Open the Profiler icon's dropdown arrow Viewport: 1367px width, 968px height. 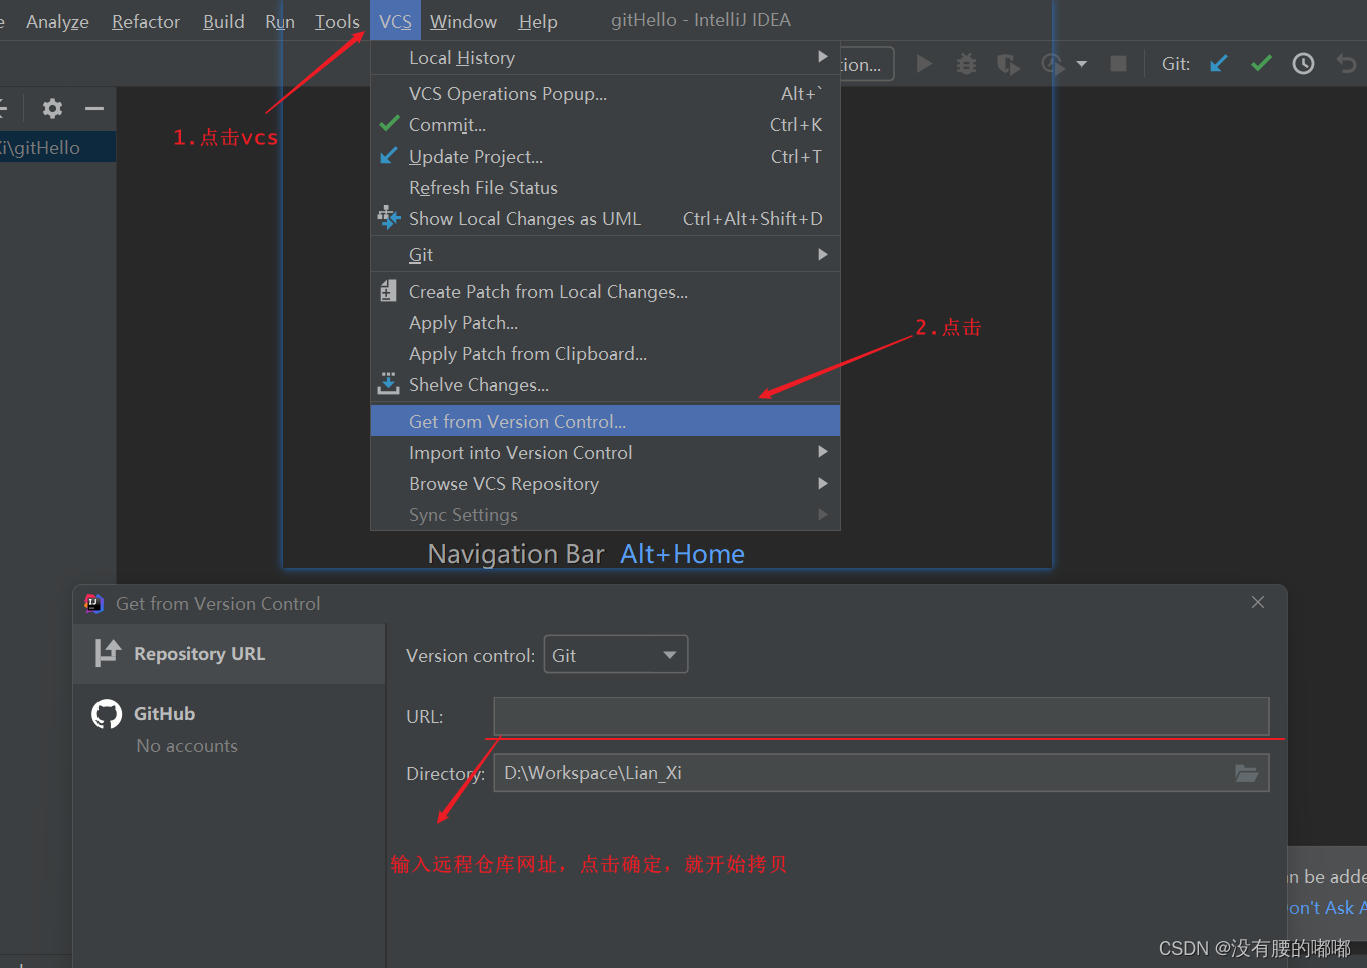point(1081,64)
